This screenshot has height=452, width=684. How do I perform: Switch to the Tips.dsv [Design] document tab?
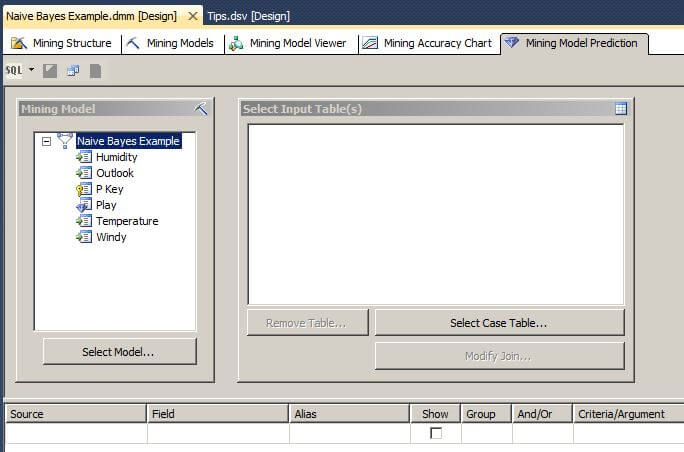tap(248, 16)
